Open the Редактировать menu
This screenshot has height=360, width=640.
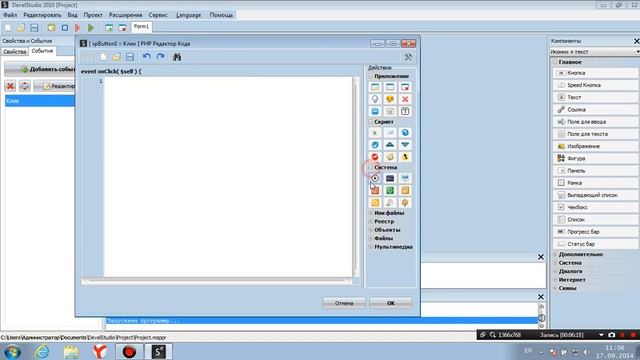click(x=42, y=15)
